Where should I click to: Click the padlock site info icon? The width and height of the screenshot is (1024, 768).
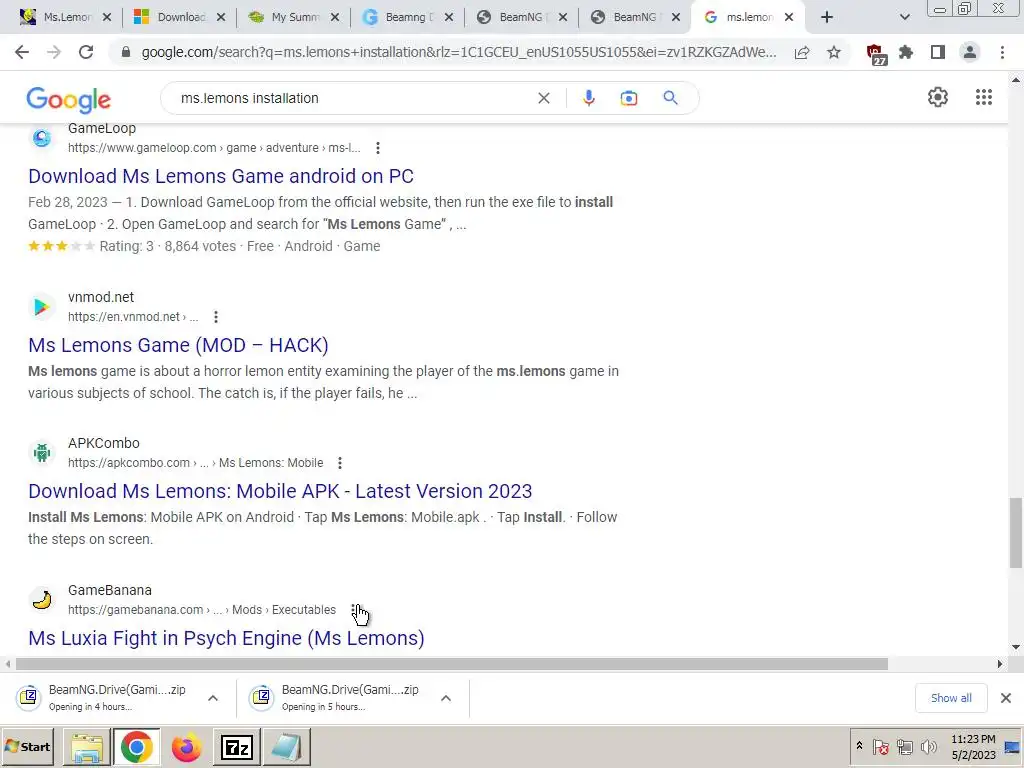(126, 52)
